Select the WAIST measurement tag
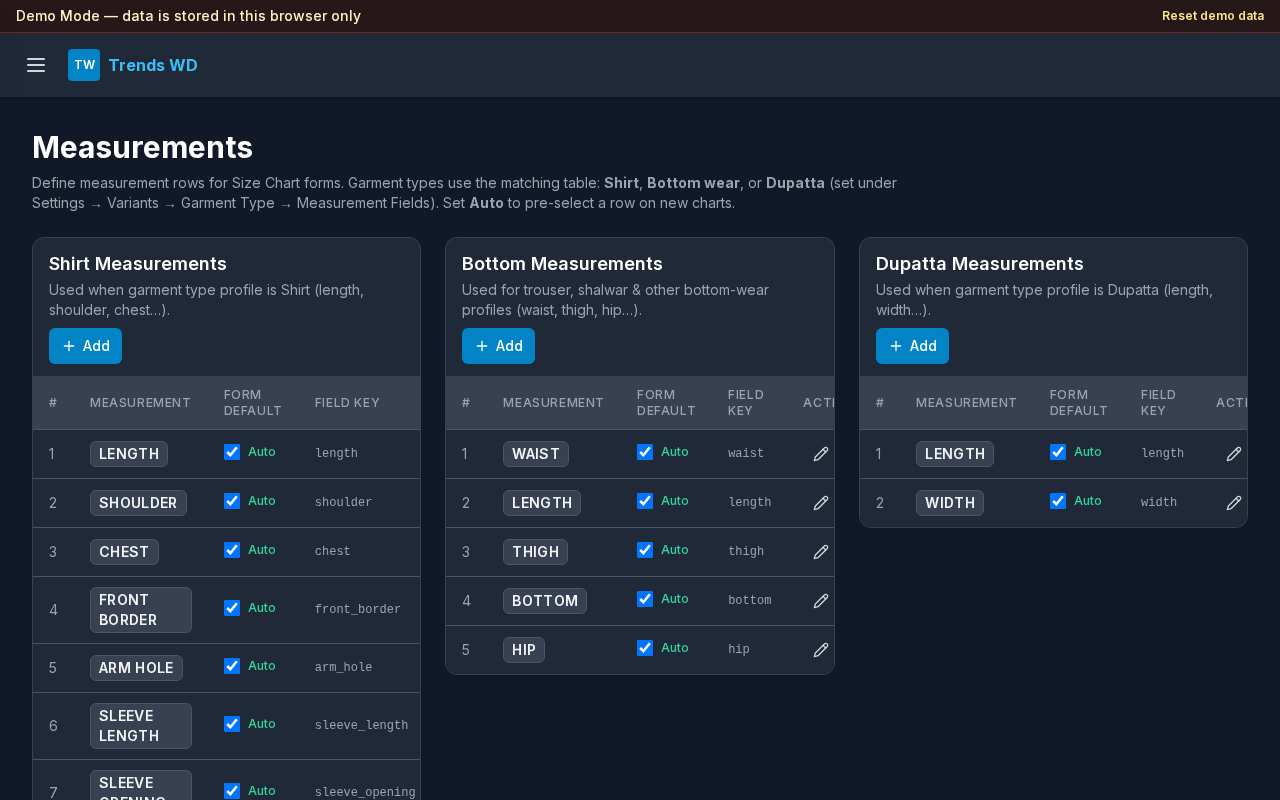The height and width of the screenshot is (800, 1280). click(536, 454)
